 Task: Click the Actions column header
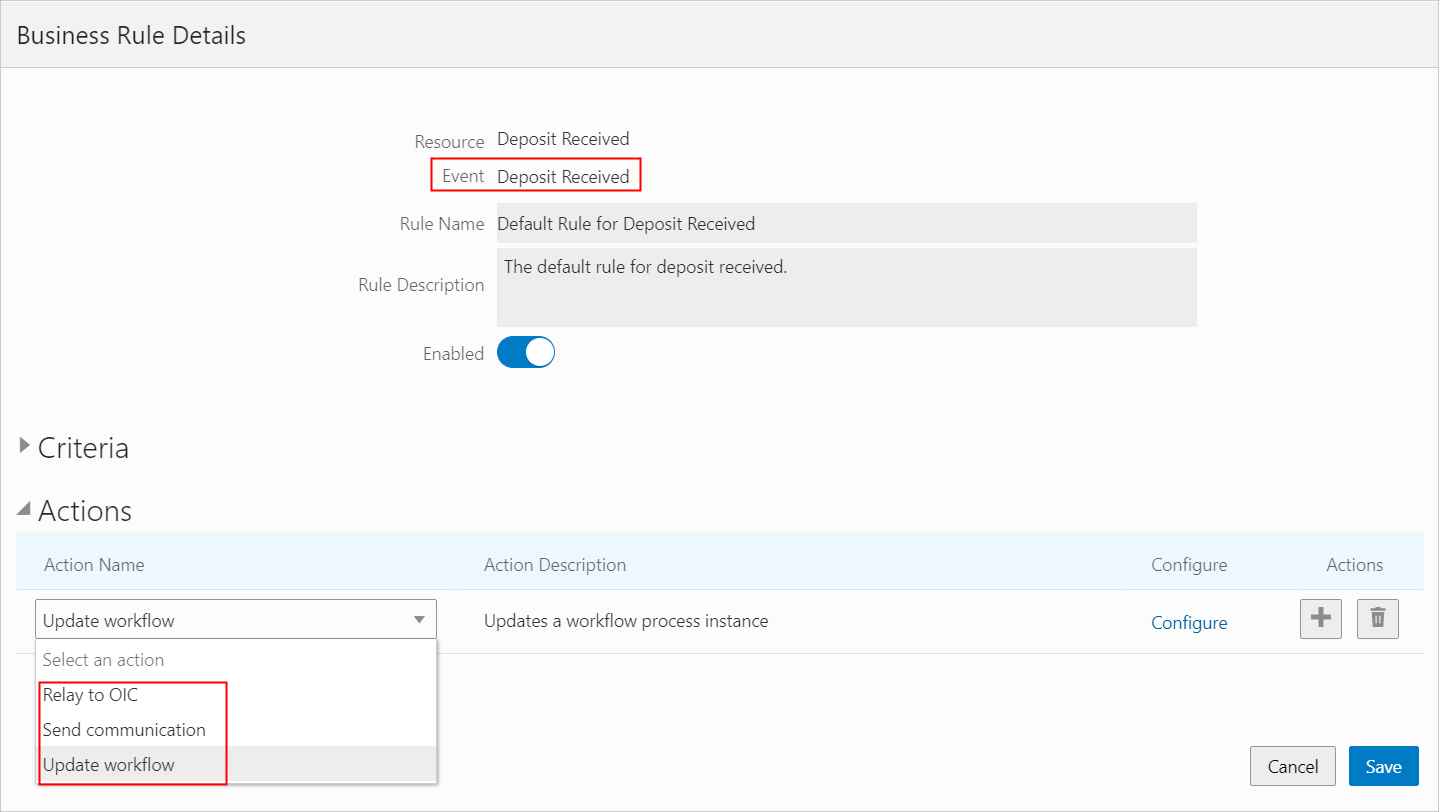pyautogui.click(x=1354, y=565)
